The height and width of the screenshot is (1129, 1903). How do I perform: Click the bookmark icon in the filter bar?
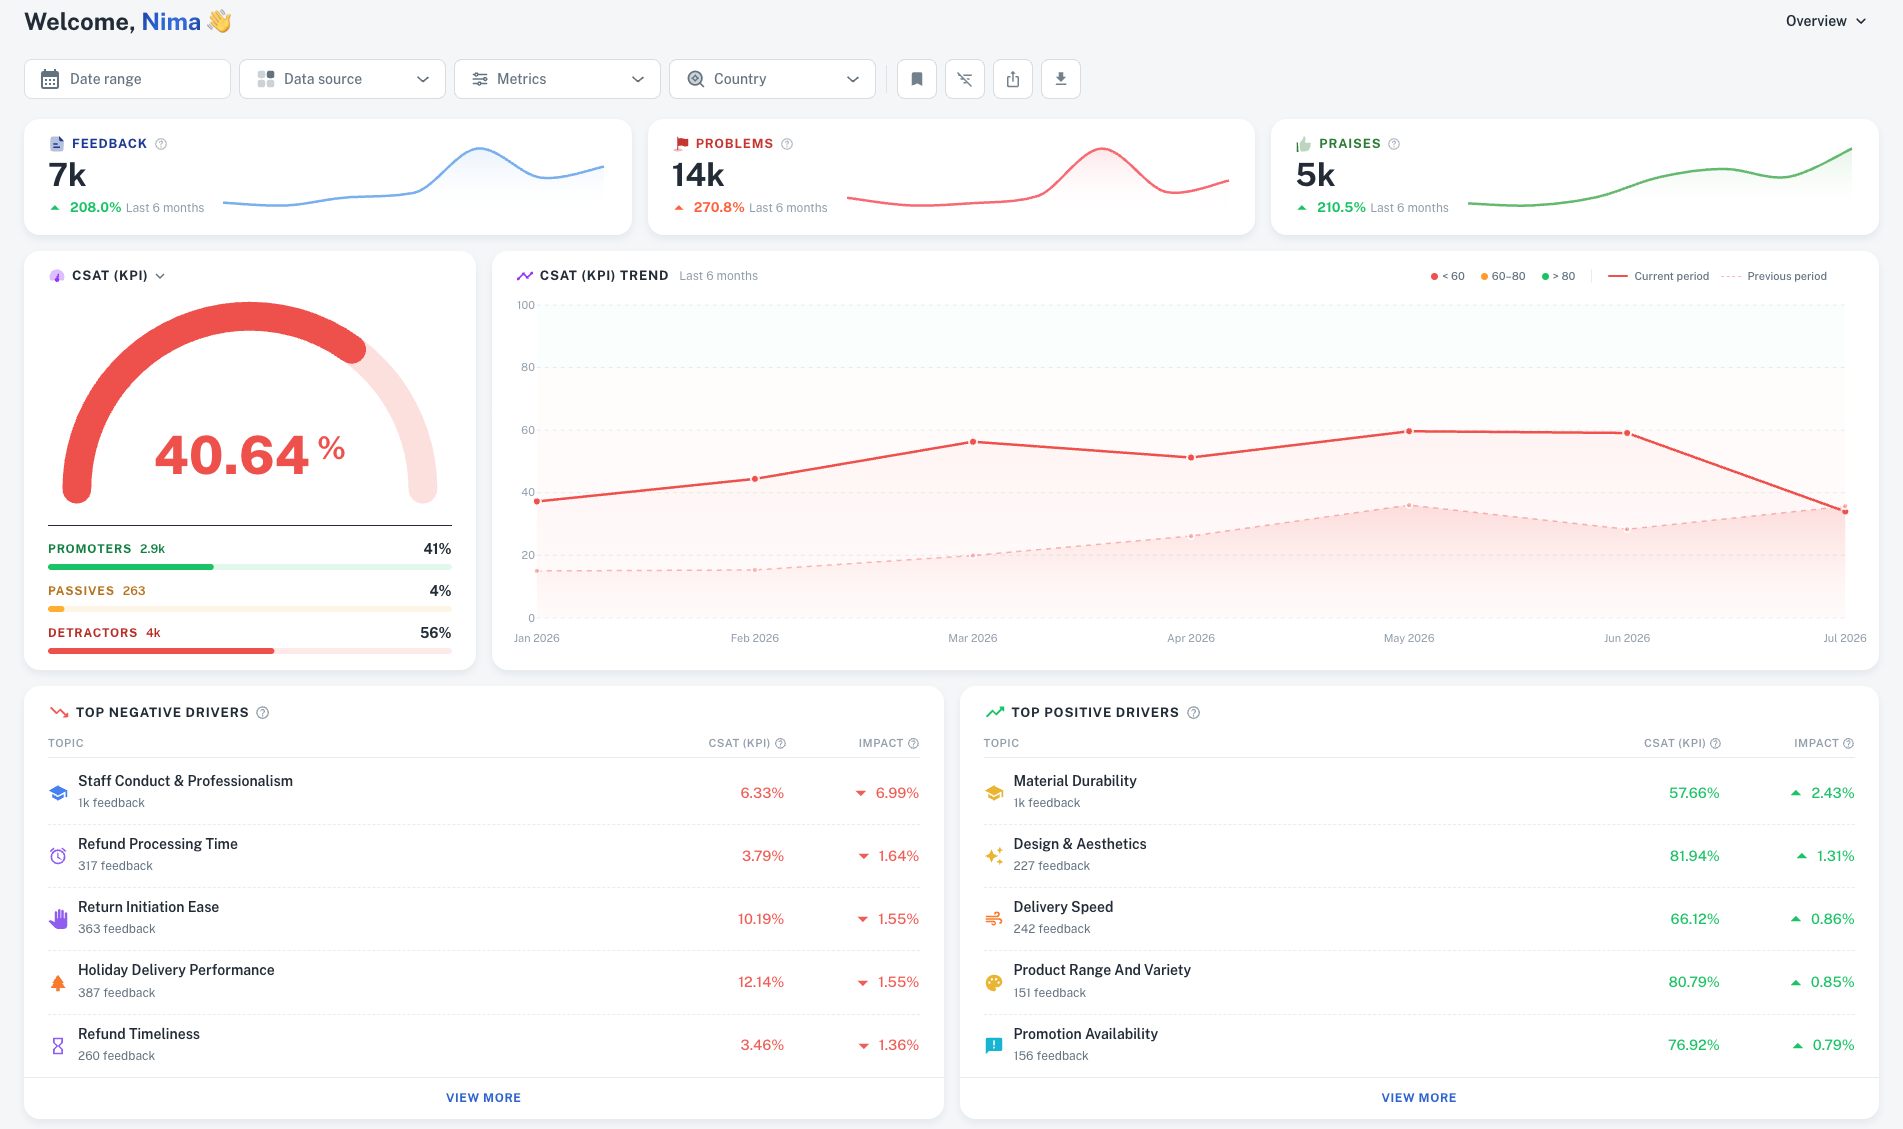click(x=917, y=79)
